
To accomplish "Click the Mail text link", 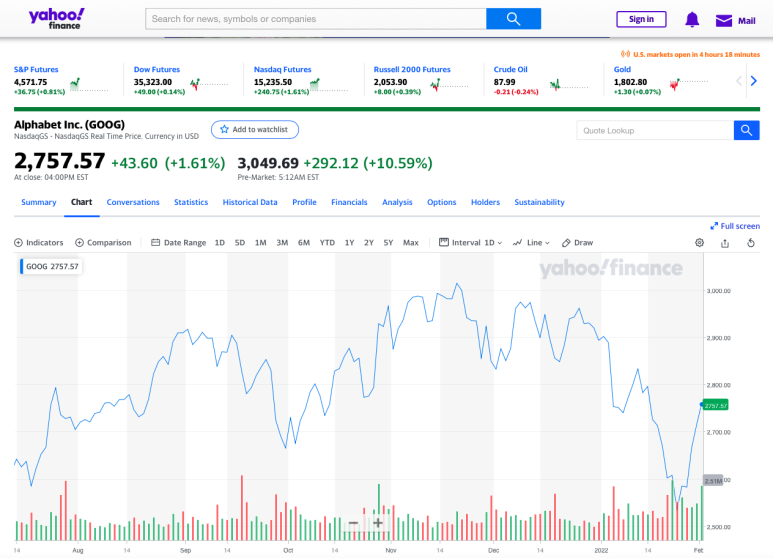I will coord(746,21).
